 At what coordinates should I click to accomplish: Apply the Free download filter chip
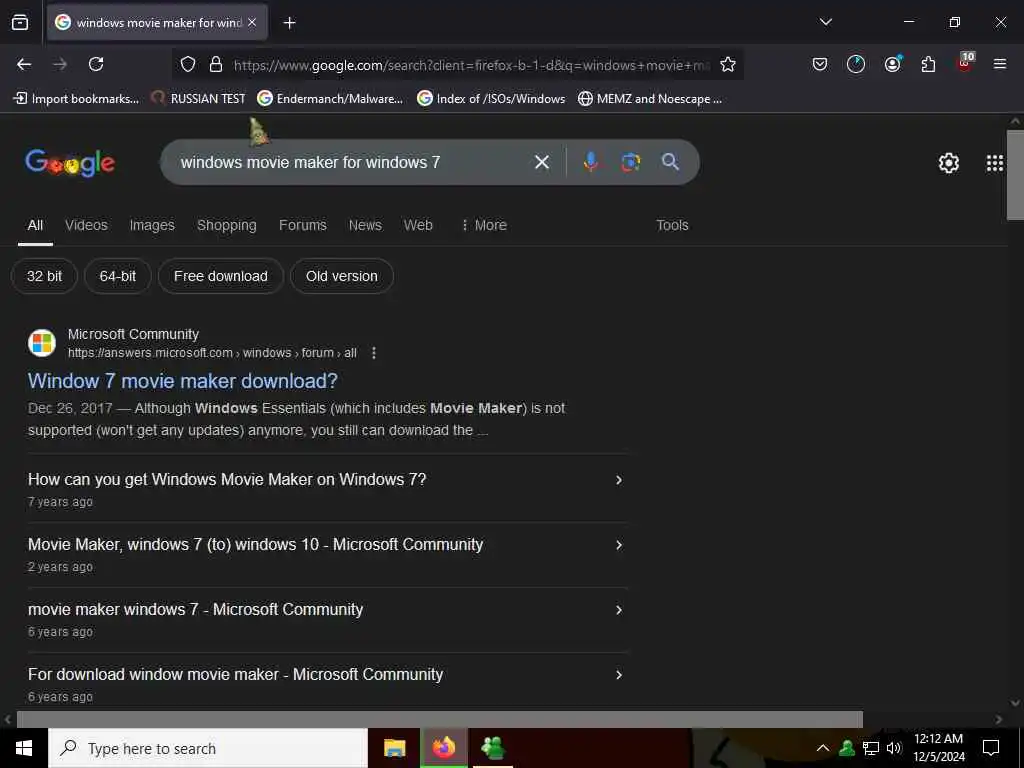[x=221, y=276]
